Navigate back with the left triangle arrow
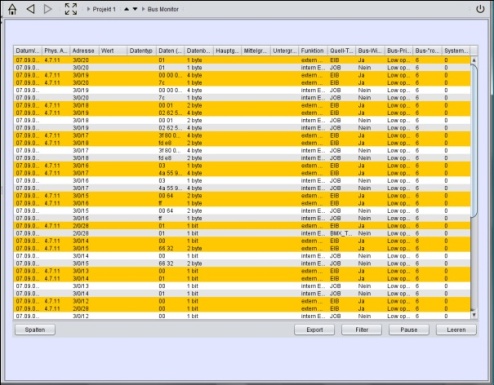 (x=30, y=9)
